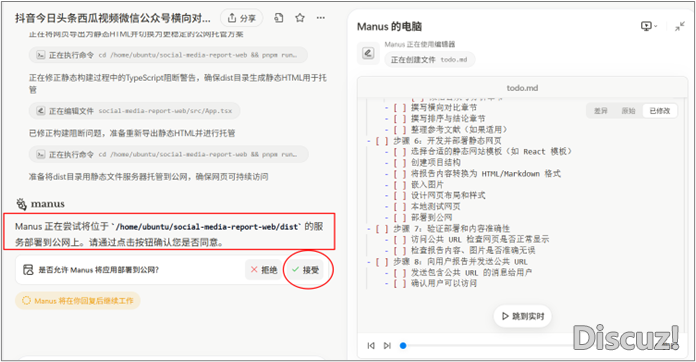Click the line '设计网页布局和样式'
Image resolution: width=696 pixels, height=362 pixels.
point(448,195)
